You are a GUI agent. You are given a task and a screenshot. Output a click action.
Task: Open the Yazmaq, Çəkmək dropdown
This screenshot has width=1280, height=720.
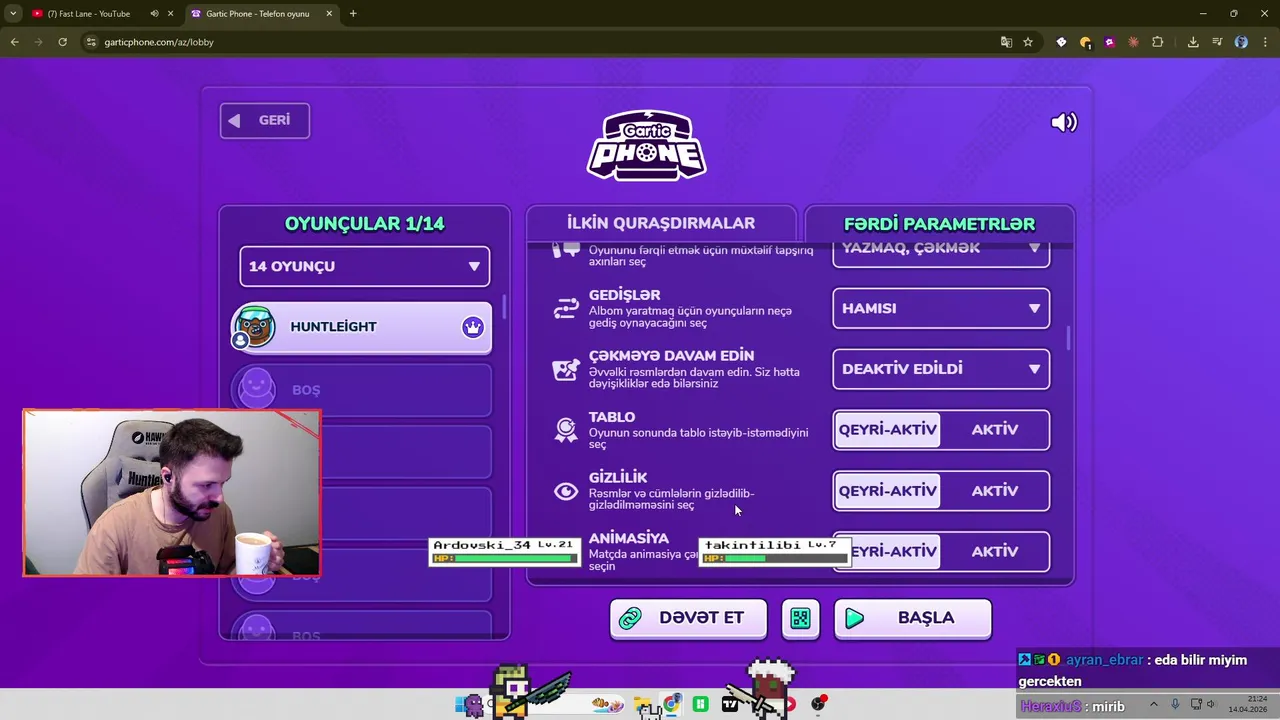pyautogui.click(x=941, y=253)
